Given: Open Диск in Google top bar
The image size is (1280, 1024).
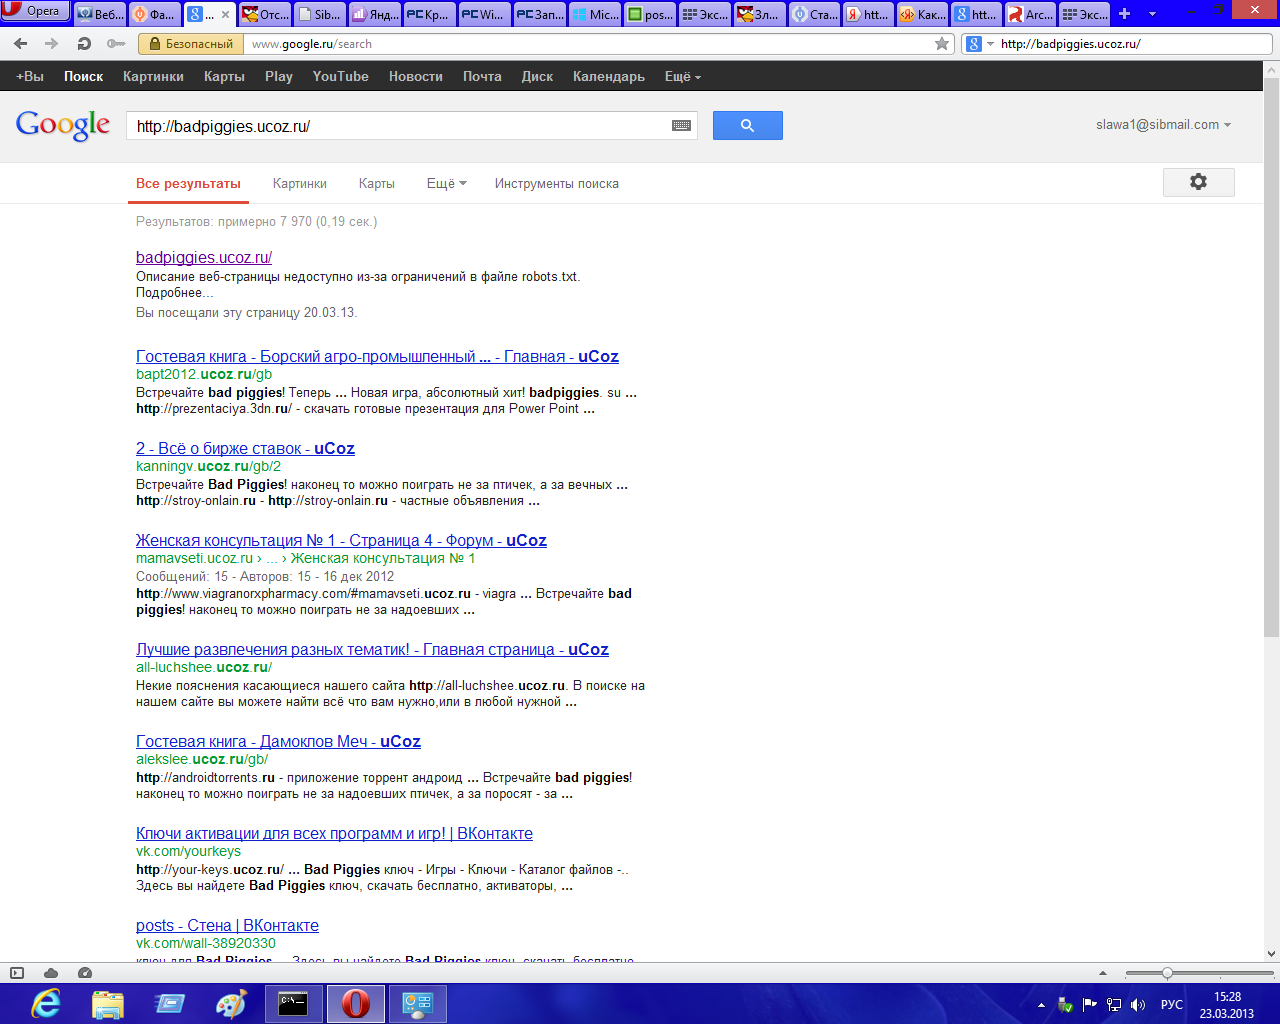Looking at the screenshot, I should (537, 76).
